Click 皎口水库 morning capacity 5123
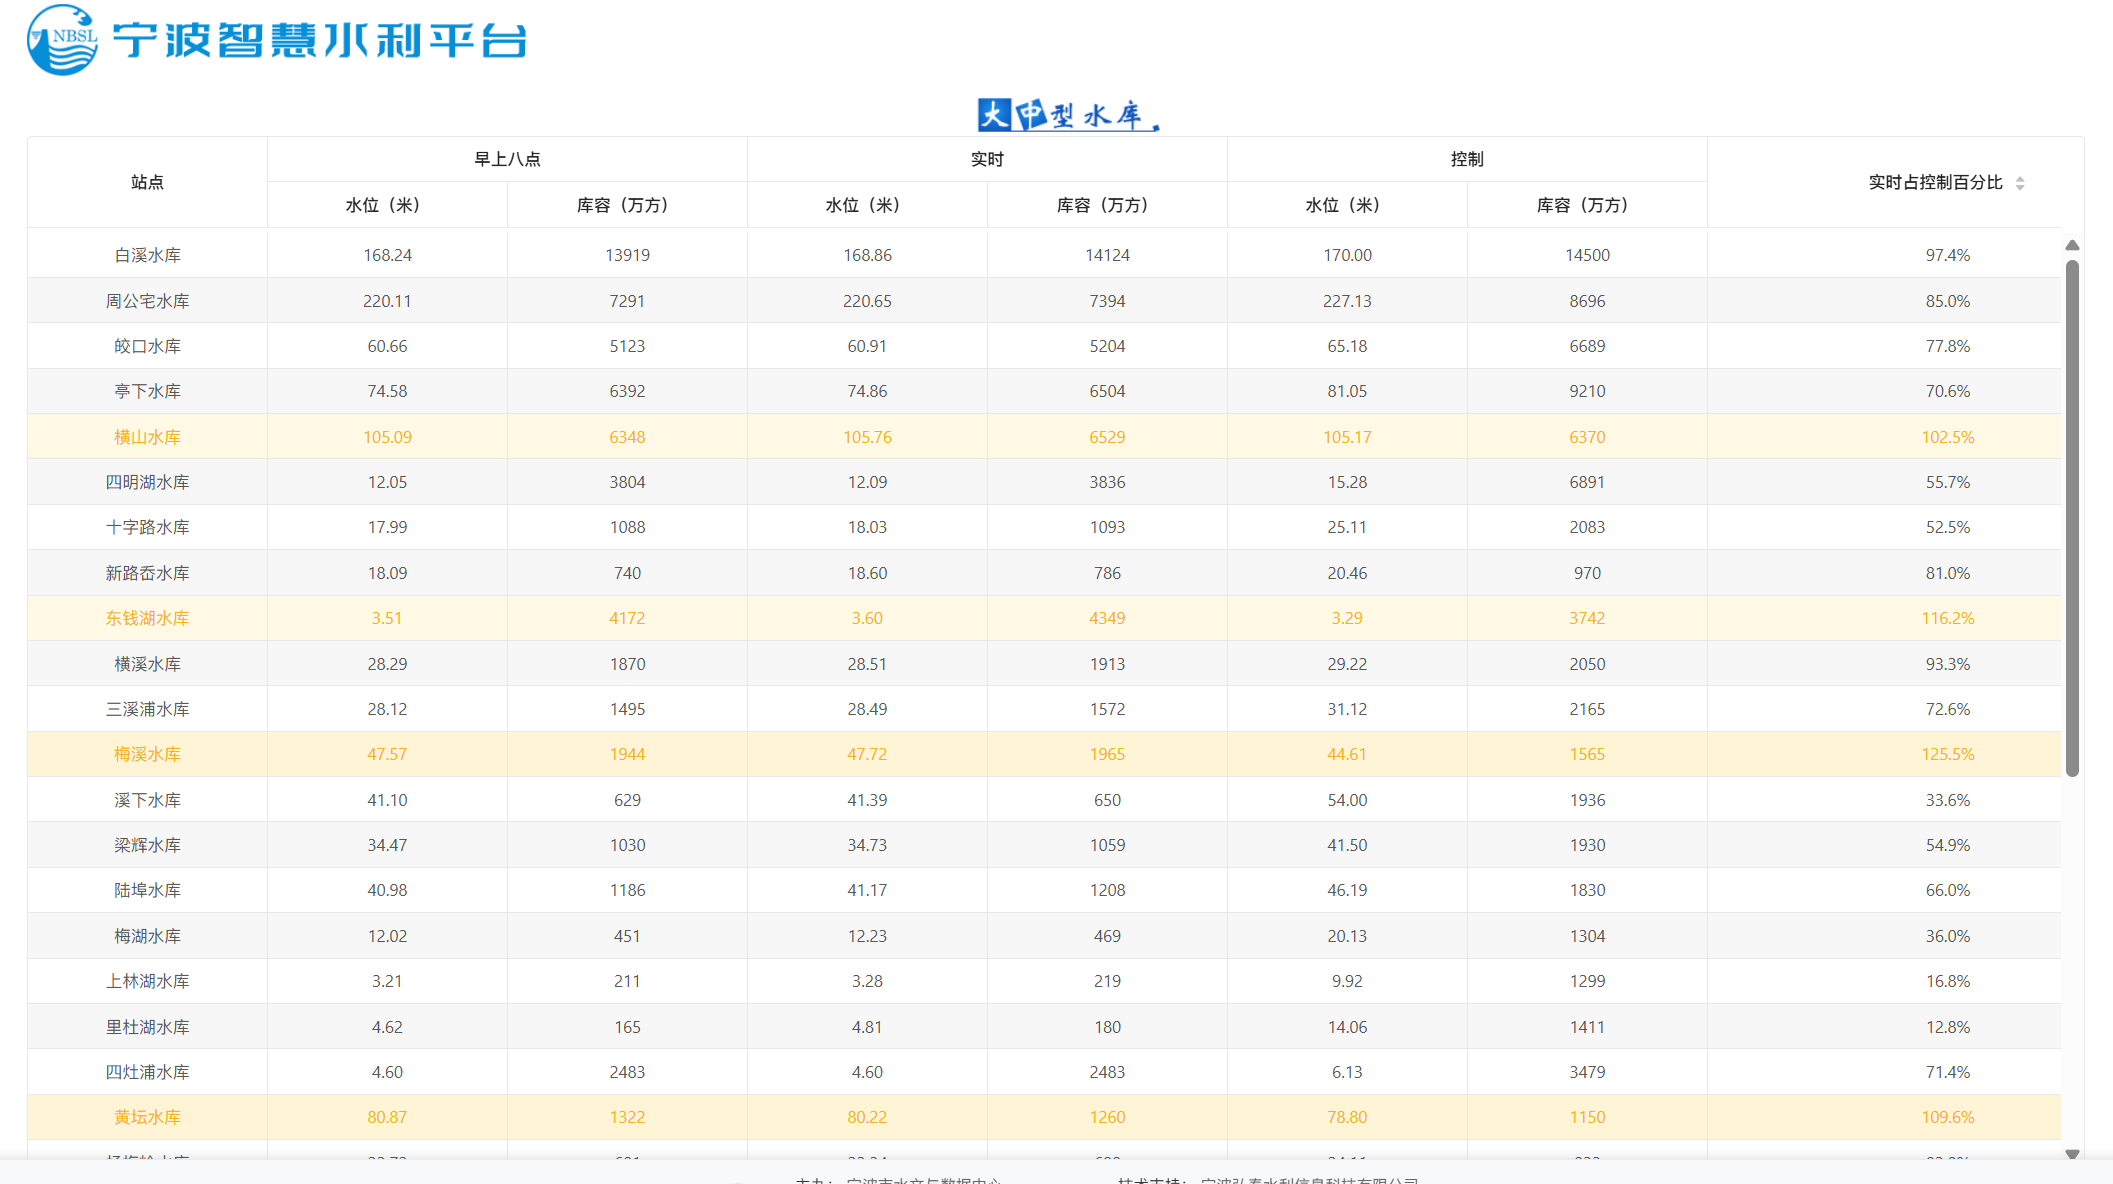 click(627, 346)
